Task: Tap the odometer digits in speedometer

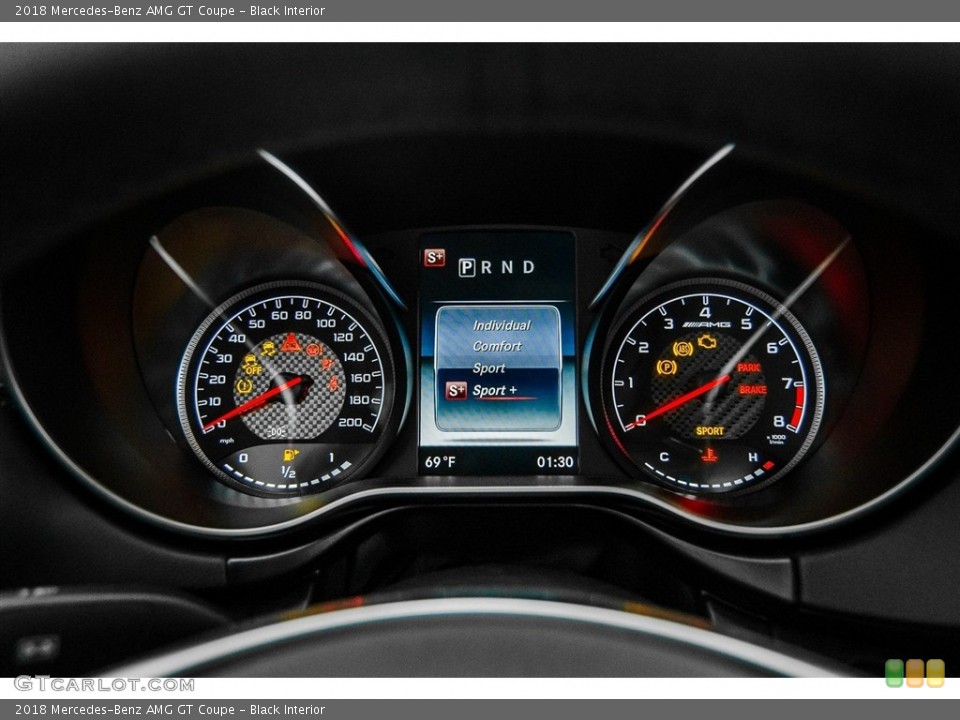Action: click(277, 432)
